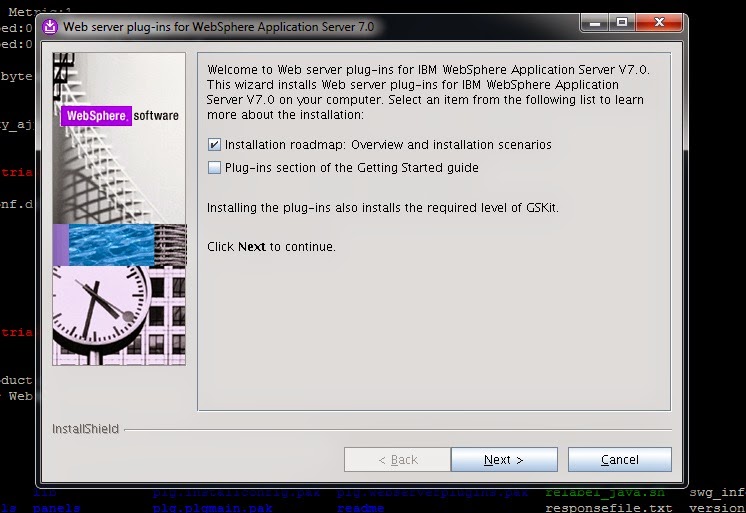
Task: Close the installer window with X
Action: tap(659, 22)
